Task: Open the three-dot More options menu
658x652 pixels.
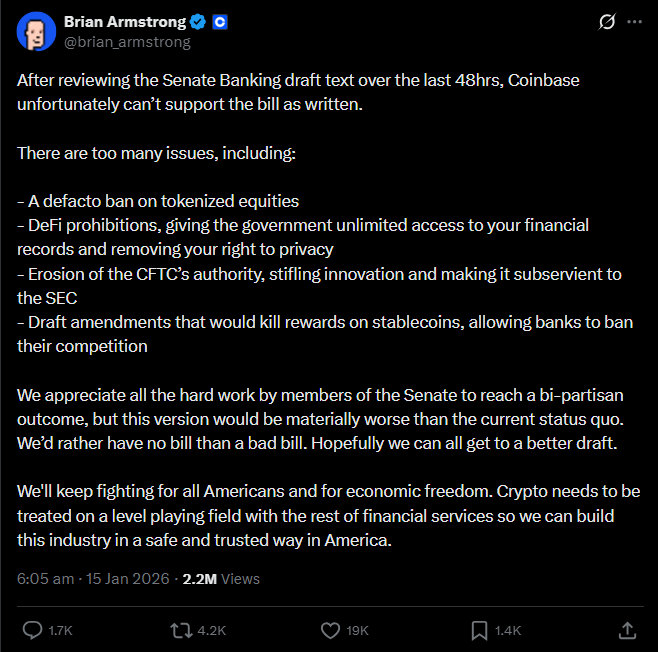Action: [x=634, y=22]
